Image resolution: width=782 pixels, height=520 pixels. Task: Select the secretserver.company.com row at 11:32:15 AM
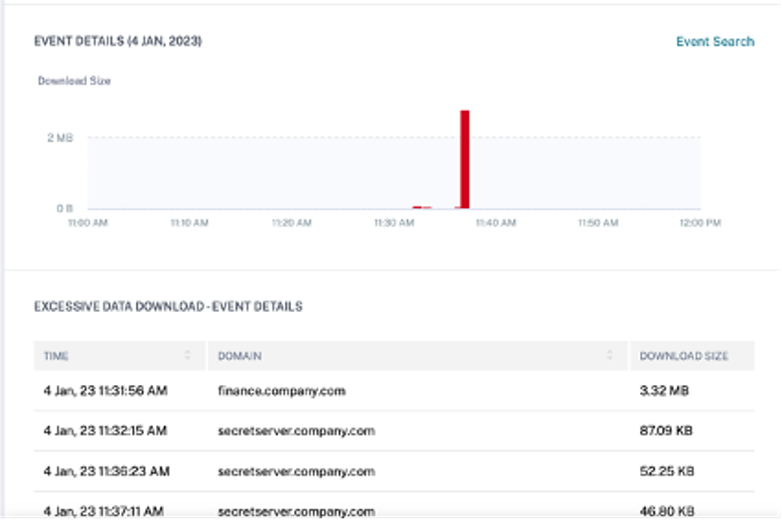pos(296,431)
